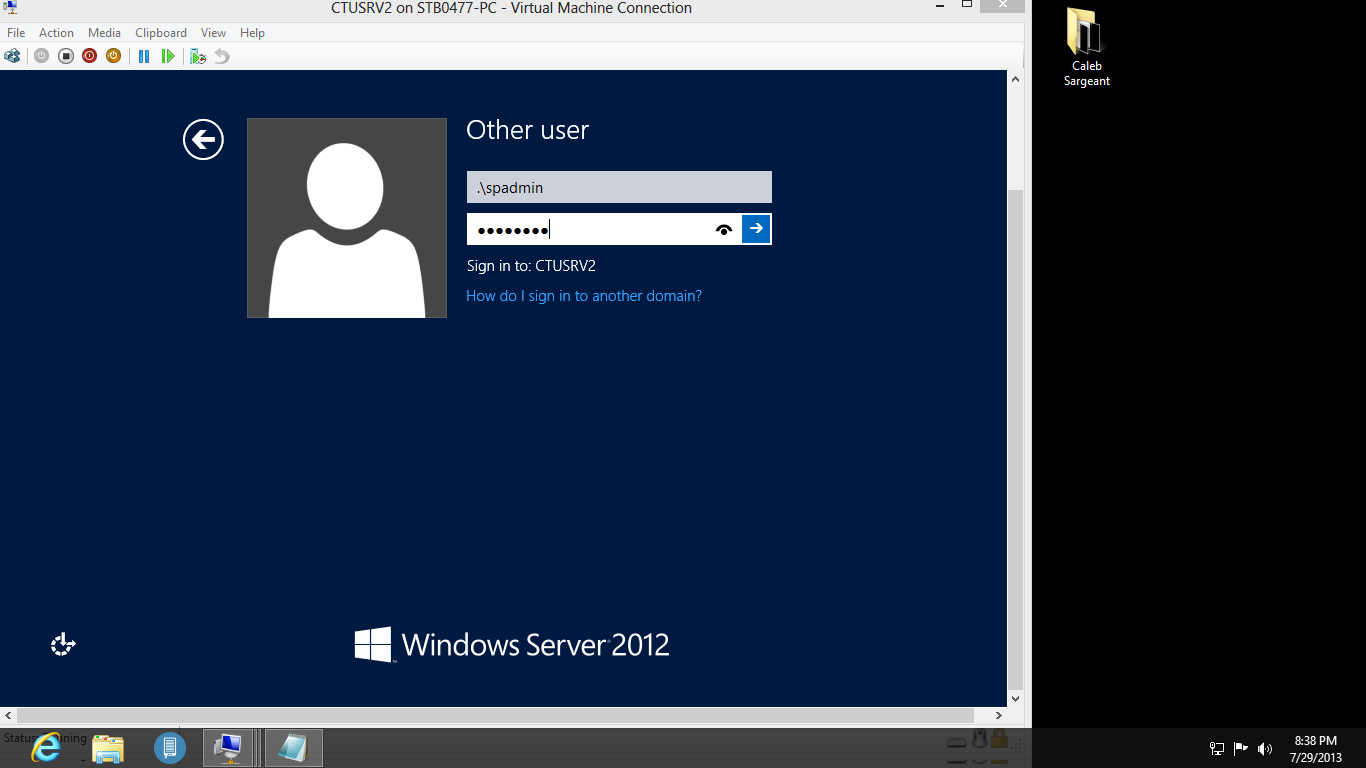Create a checkpoint with the snapshot icon

pos(198,56)
